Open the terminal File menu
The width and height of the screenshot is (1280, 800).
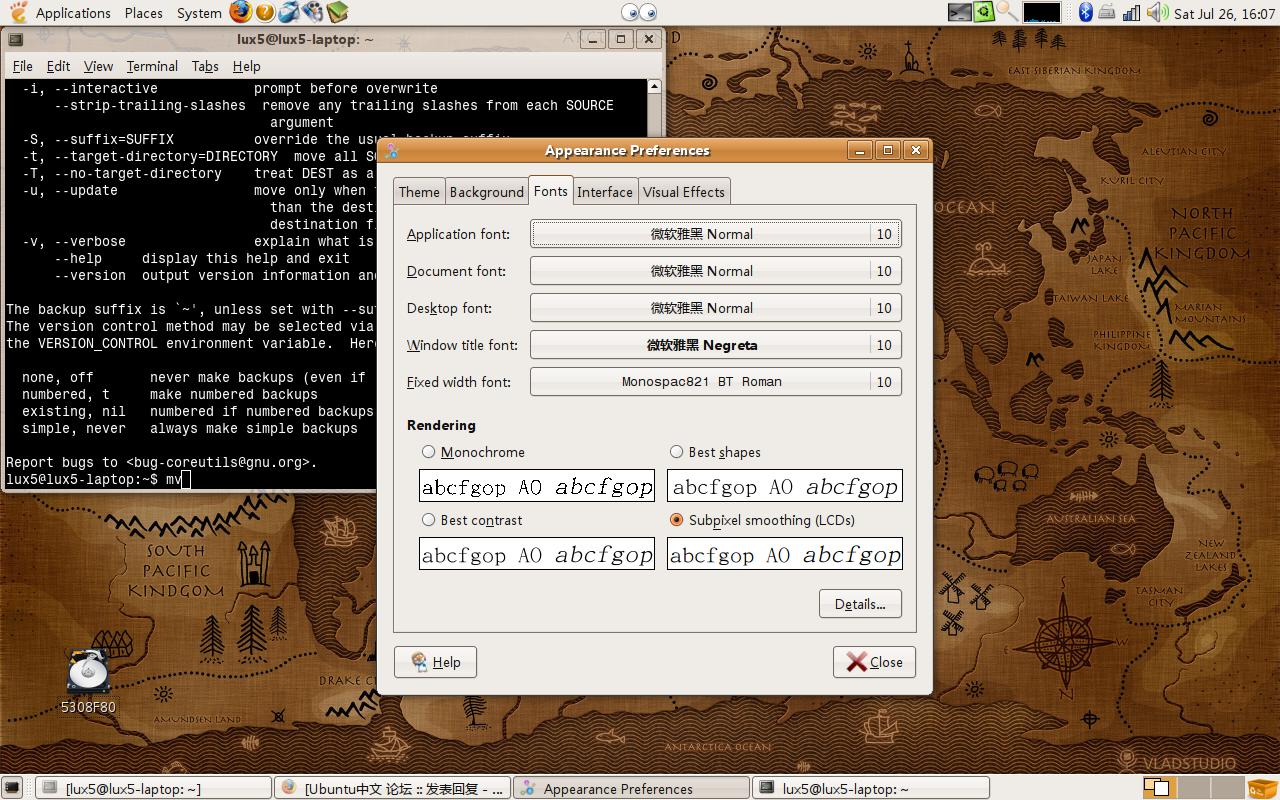click(23, 66)
